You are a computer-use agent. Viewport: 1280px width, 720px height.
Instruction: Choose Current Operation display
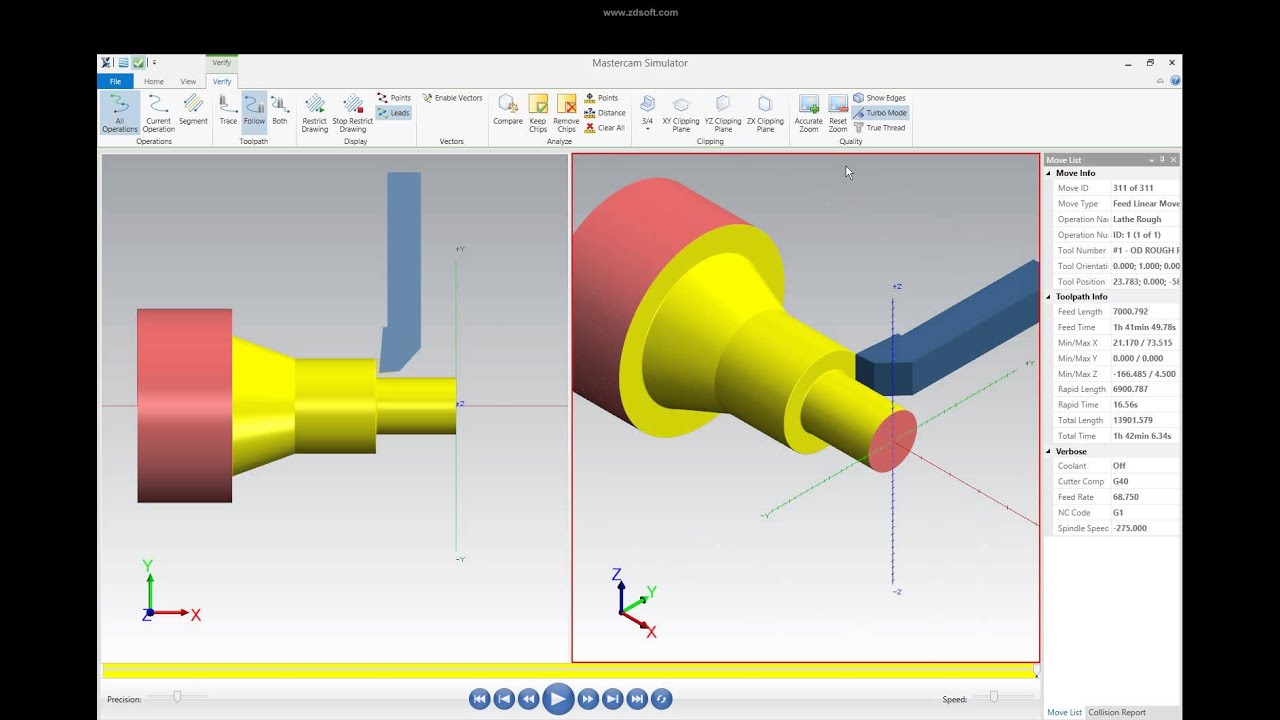(158, 113)
